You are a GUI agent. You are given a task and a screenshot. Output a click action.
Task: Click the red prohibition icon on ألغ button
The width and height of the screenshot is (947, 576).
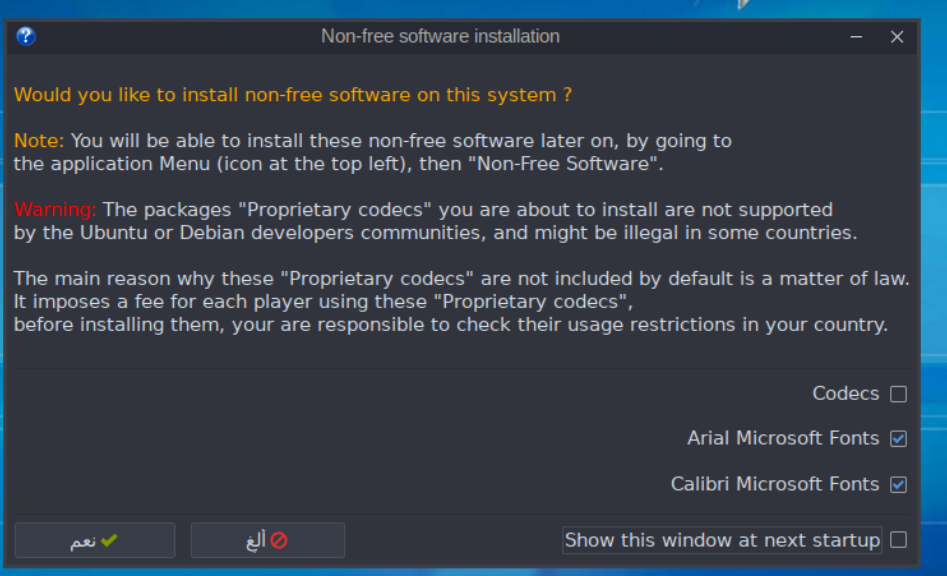pyautogui.click(x=280, y=540)
